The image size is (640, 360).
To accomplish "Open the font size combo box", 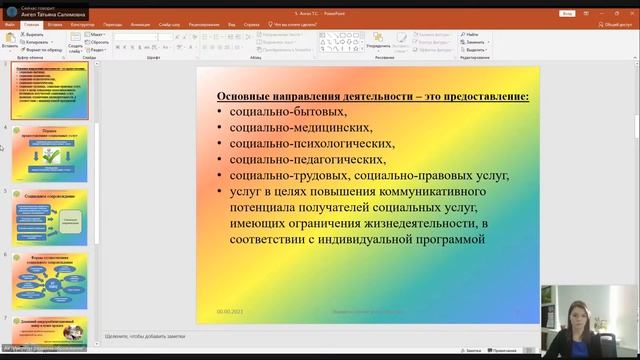I will (x=166, y=37).
